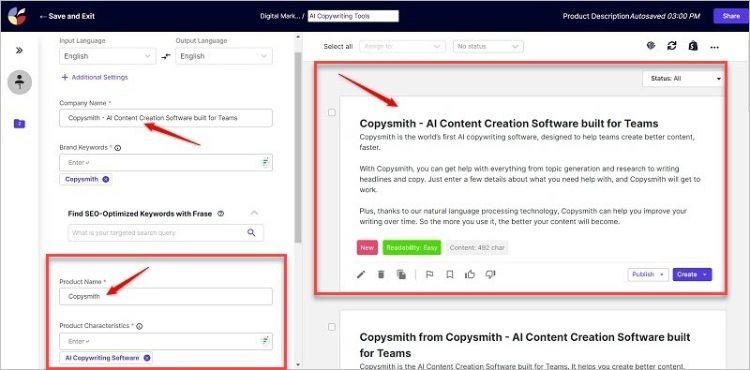Delete first result with trash icon
The height and width of the screenshot is (370, 750).
click(381, 274)
